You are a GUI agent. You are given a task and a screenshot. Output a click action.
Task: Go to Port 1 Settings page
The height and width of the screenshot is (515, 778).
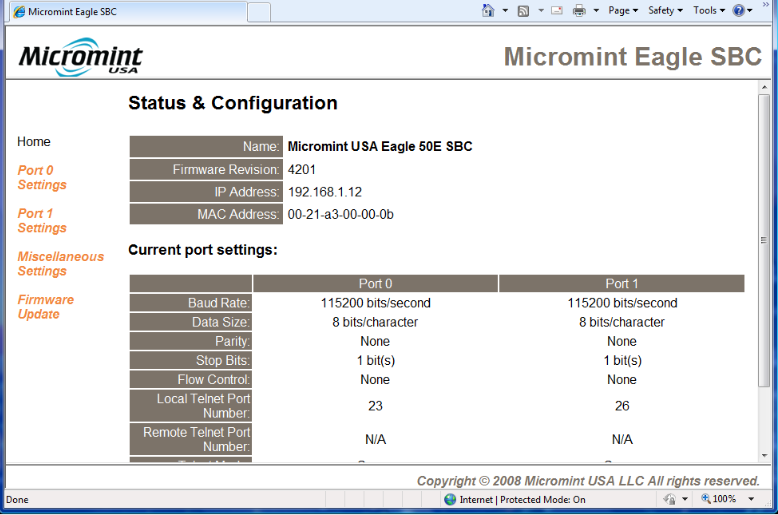click(x=42, y=221)
